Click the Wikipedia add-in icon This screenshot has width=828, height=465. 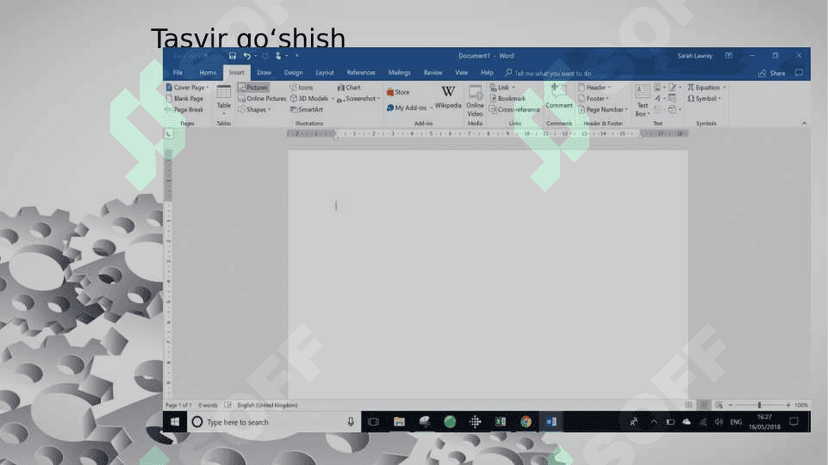point(448,97)
